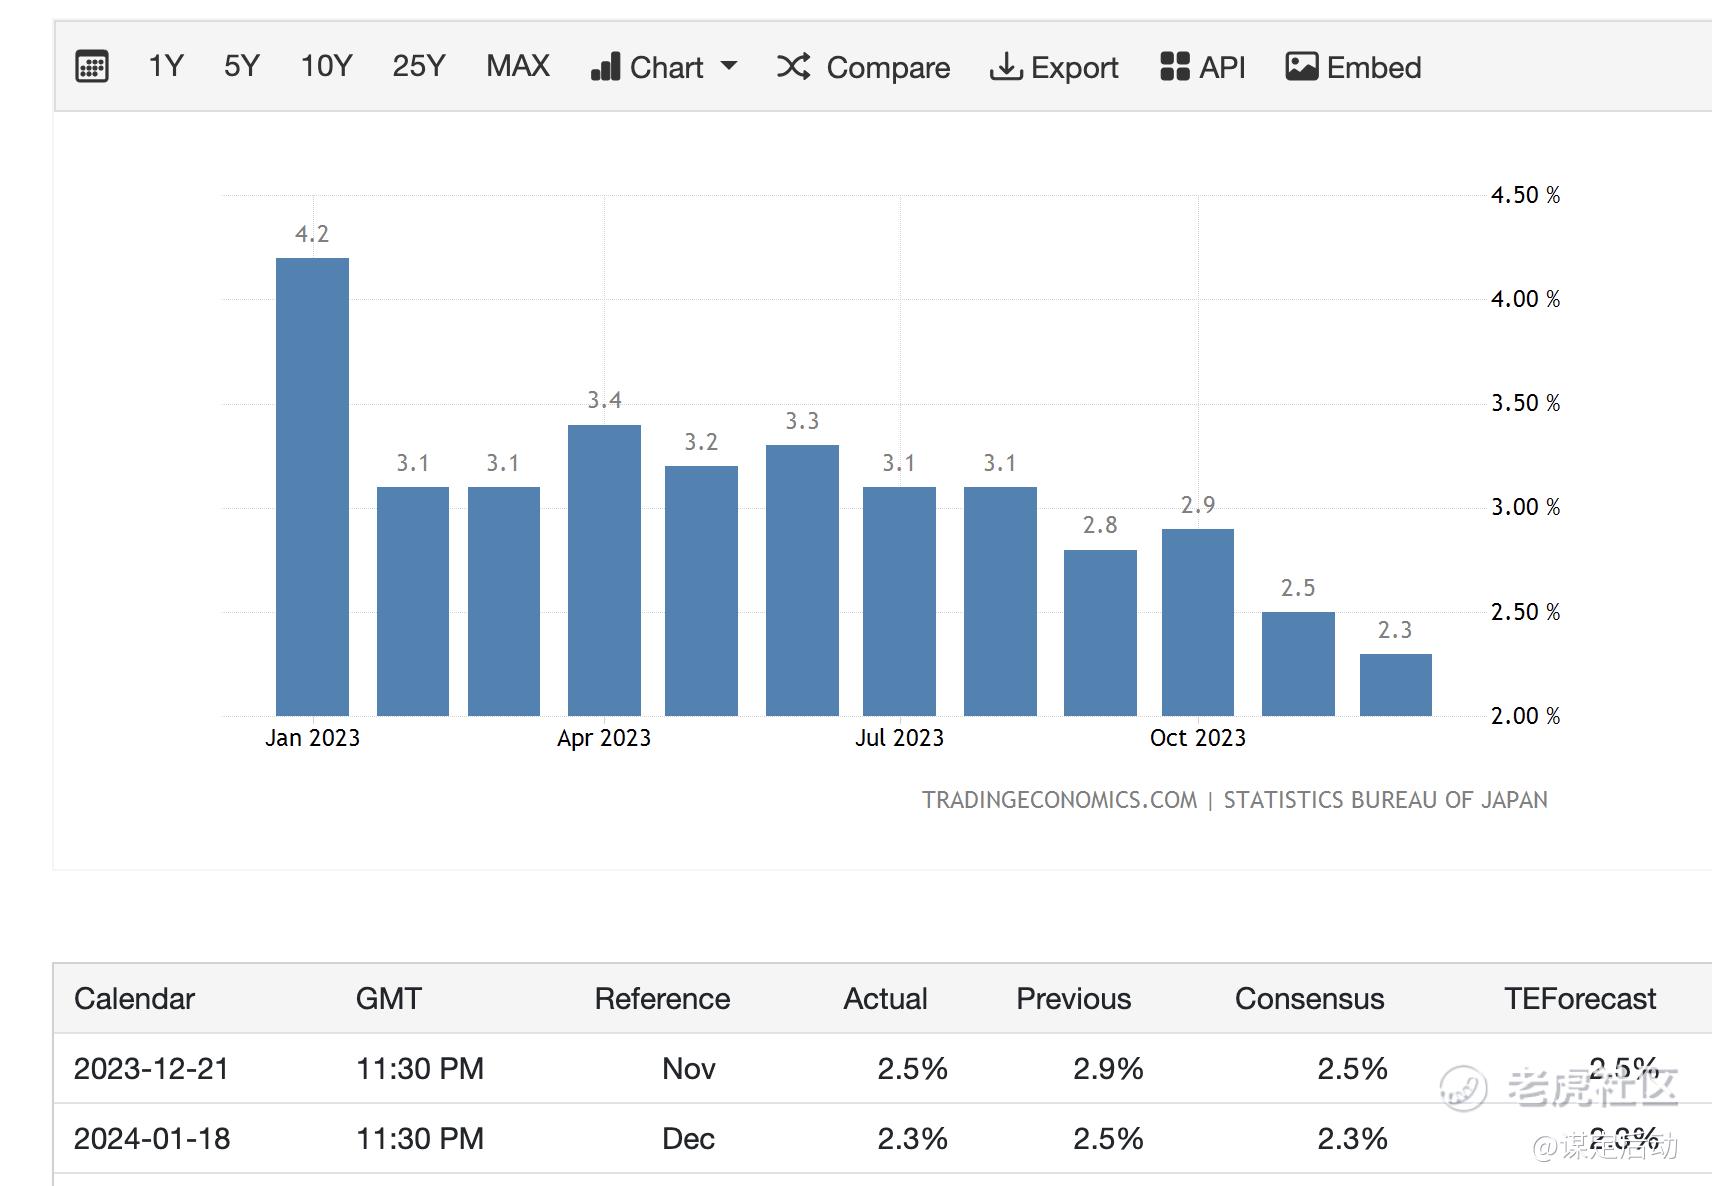Image resolution: width=1712 pixels, height=1186 pixels.
Task: Click the bar labeled 2.8
Action: click(1100, 633)
